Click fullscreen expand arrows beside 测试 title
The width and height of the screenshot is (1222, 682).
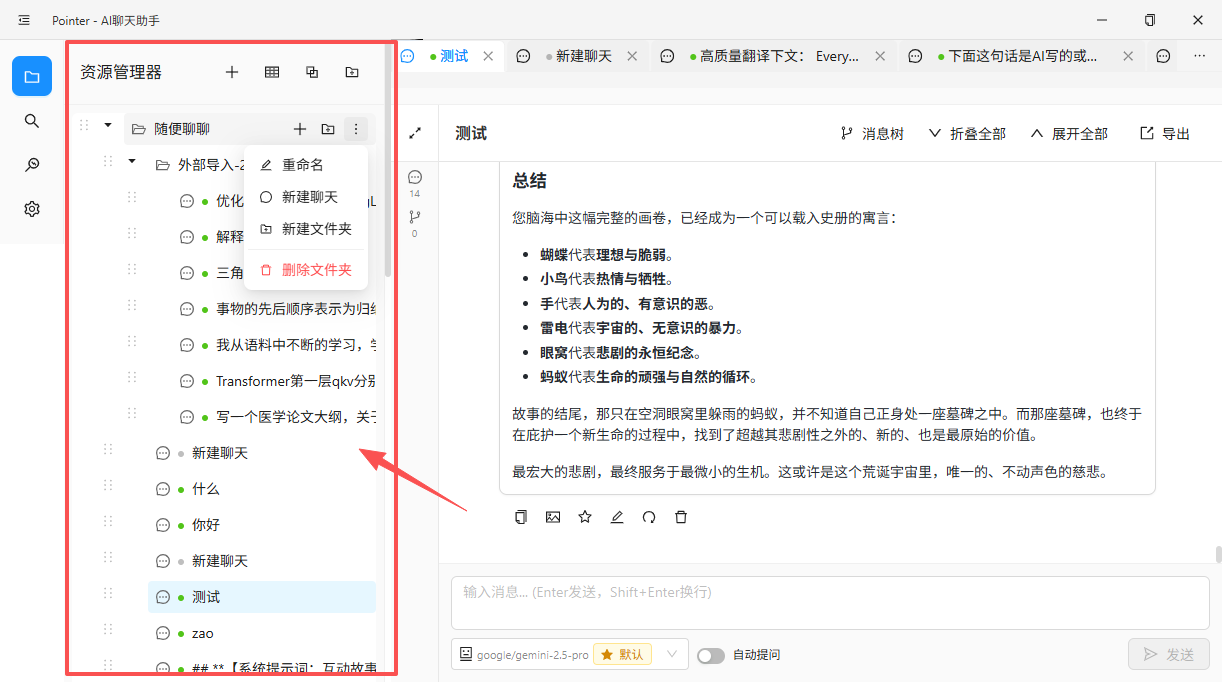[415, 133]
